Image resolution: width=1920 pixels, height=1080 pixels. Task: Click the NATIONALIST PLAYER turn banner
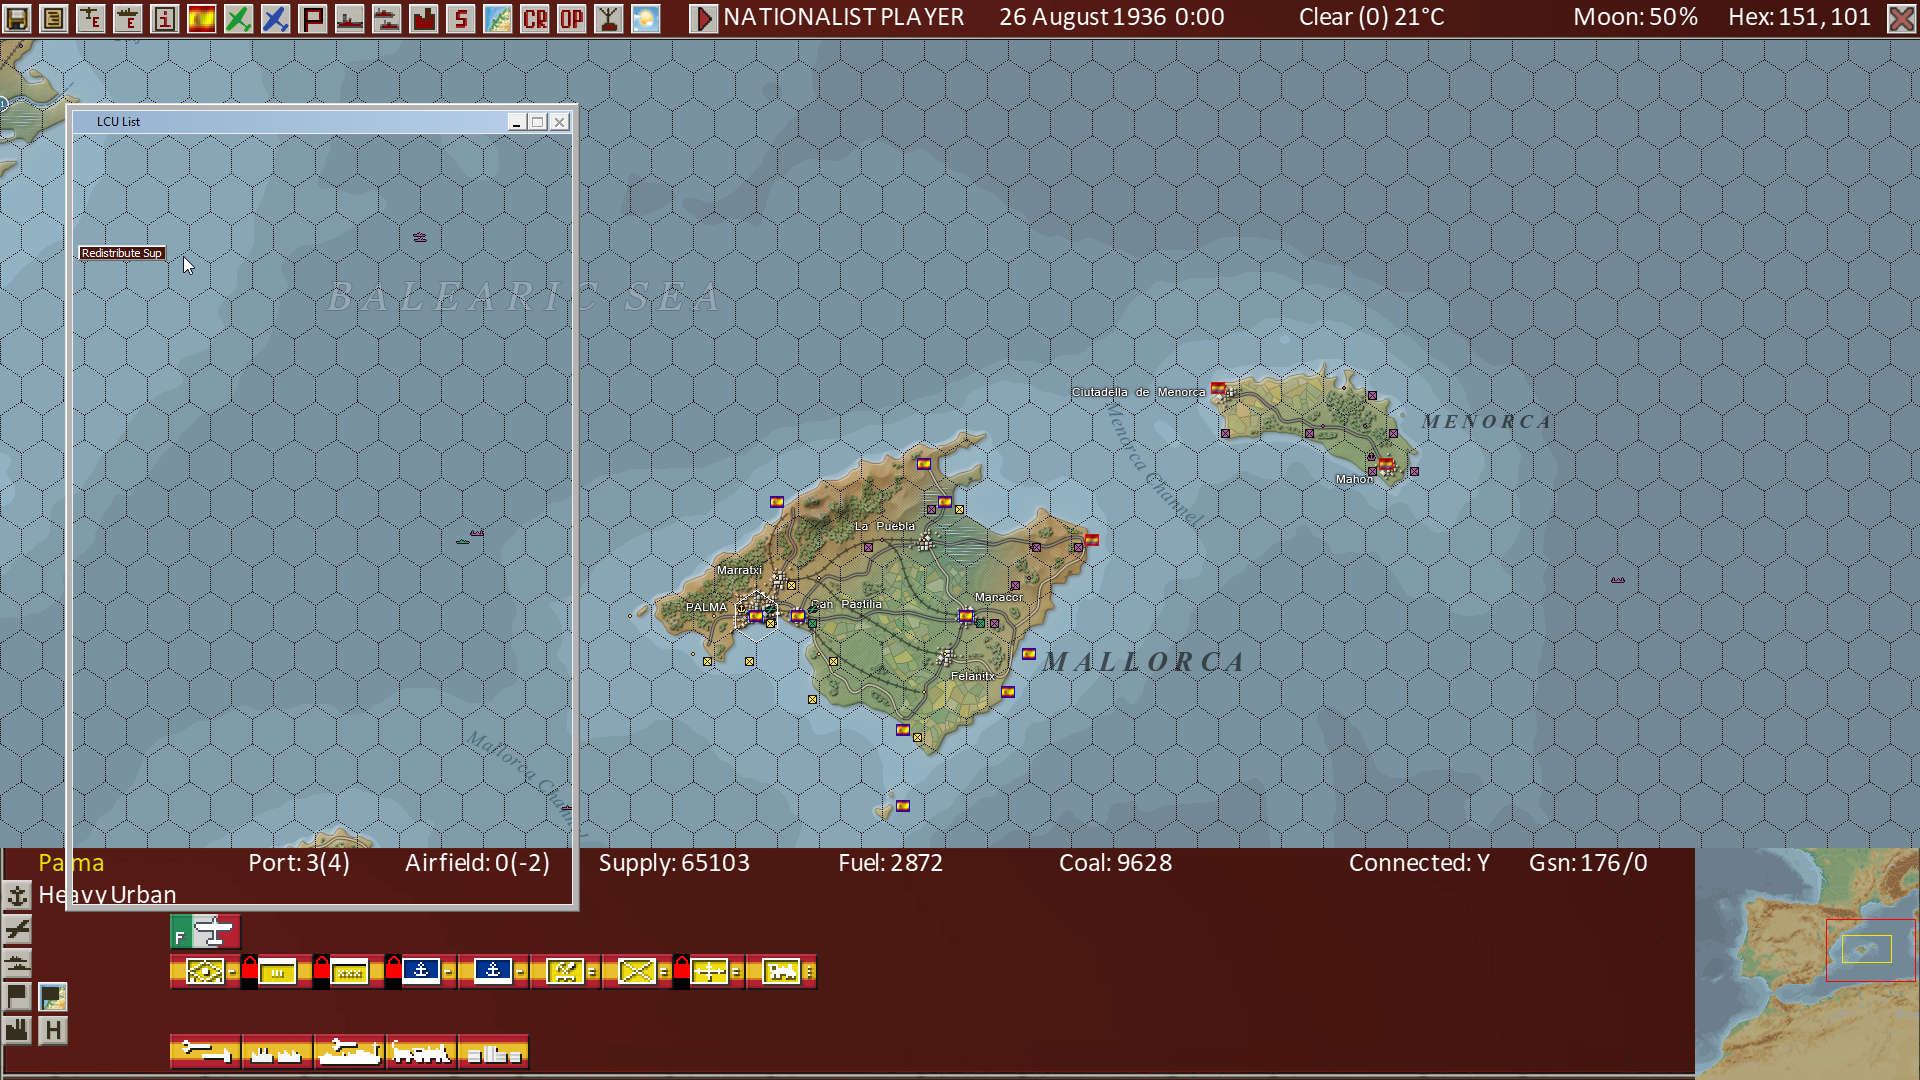tap(843, 17)
